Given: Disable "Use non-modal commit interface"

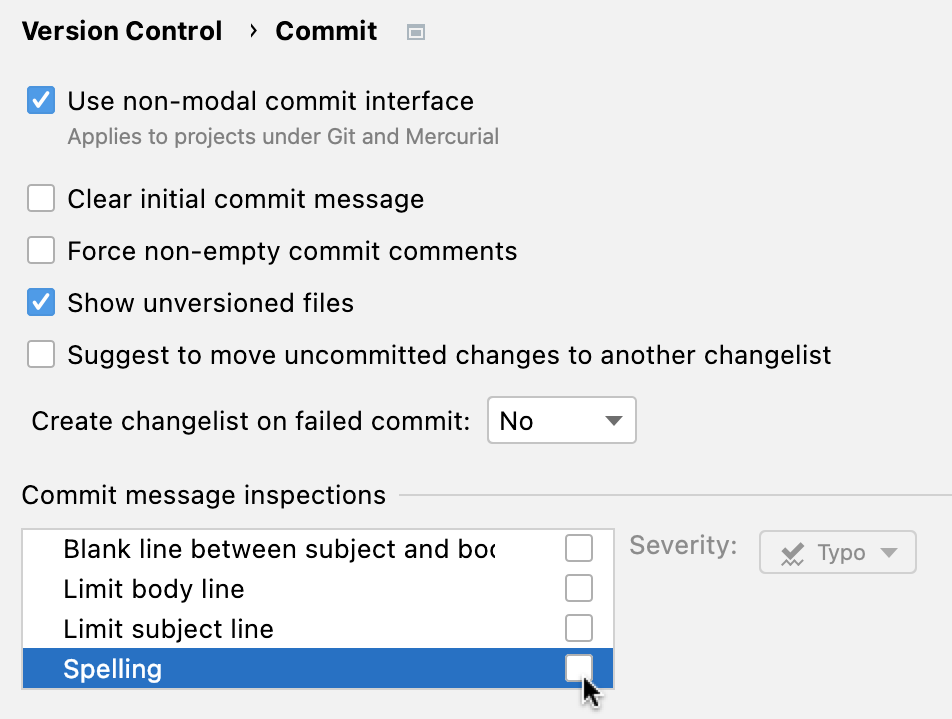Looking at the screenshot, I should [40, 100].
